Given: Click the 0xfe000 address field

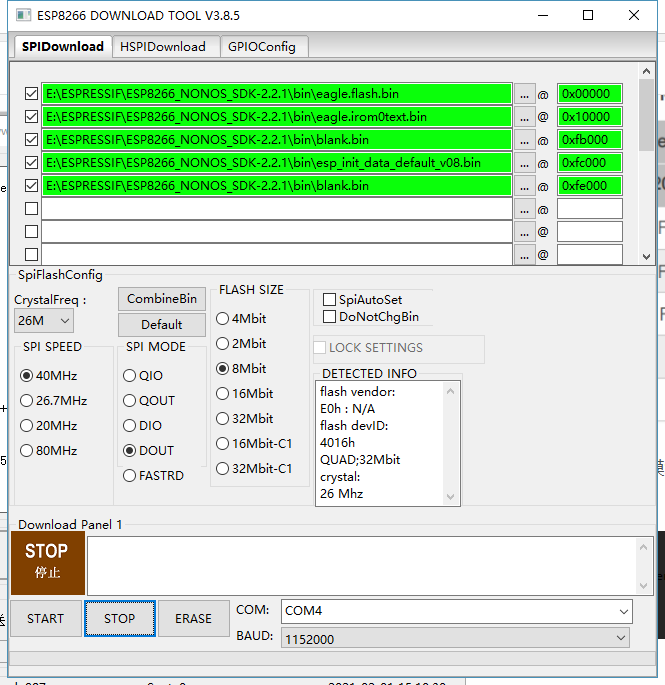Looking at the screenshot, I should [x=589, y=186].
